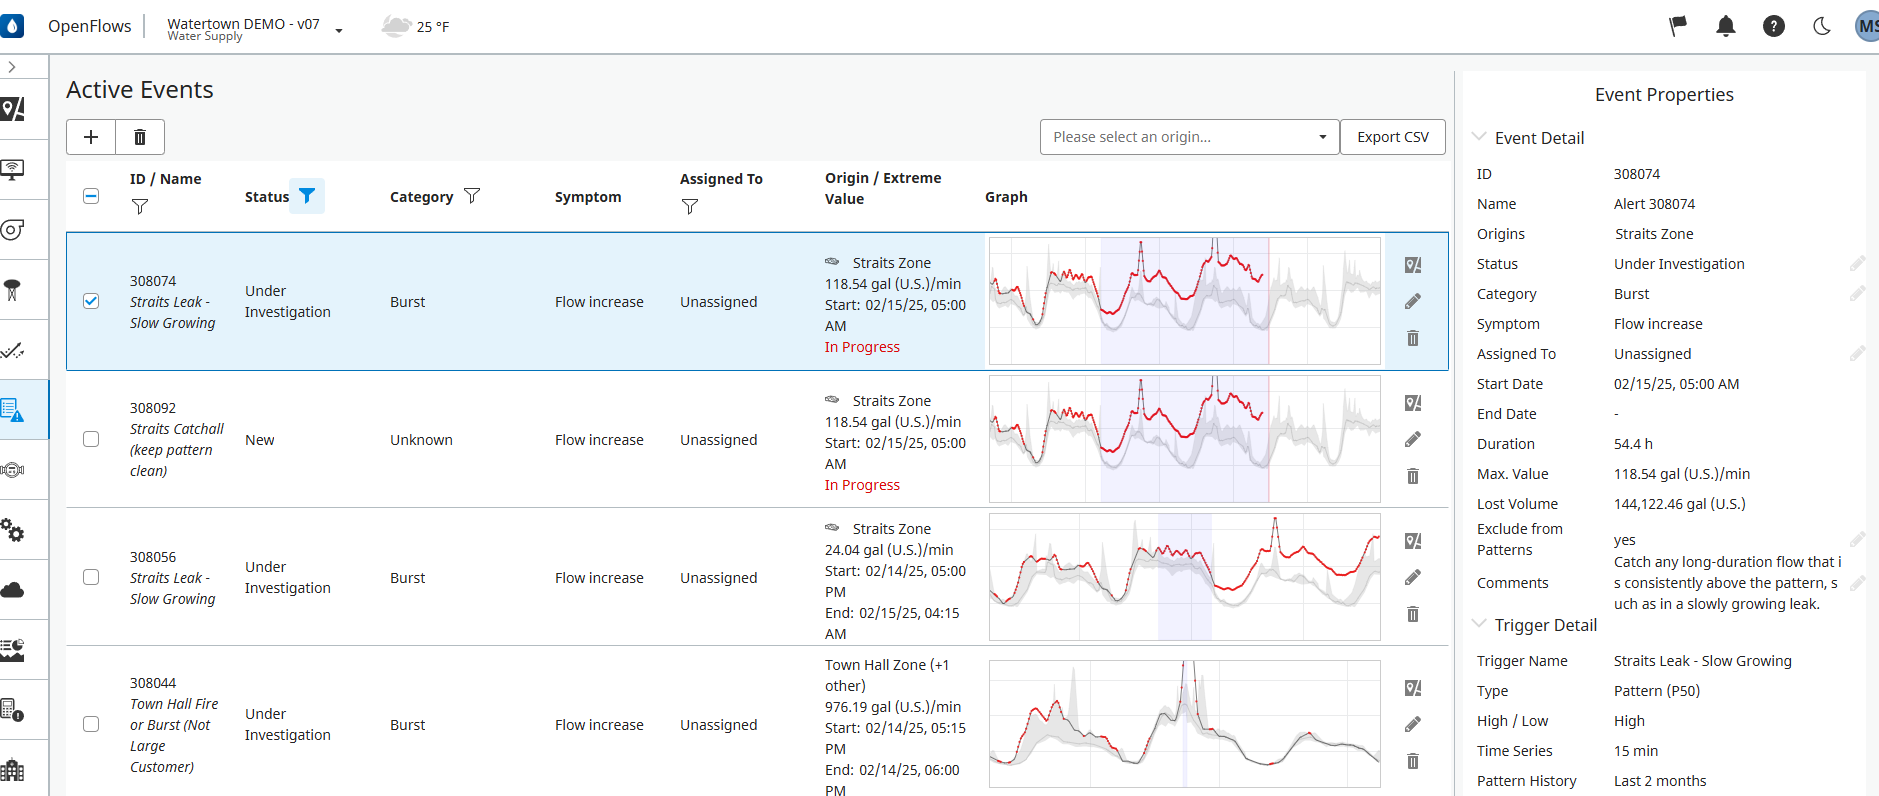Show event 308074 on map icon
1879x796 pixels.
point(1412,265)
